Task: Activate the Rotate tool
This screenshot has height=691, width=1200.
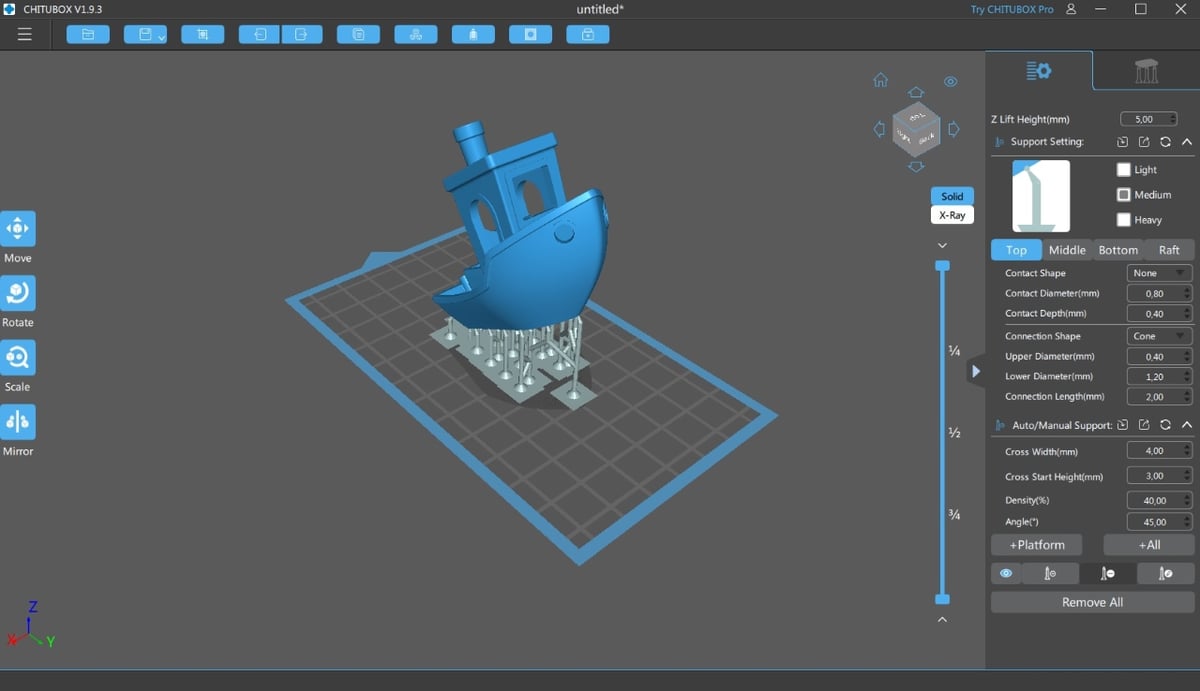Action: click(18, 293)
